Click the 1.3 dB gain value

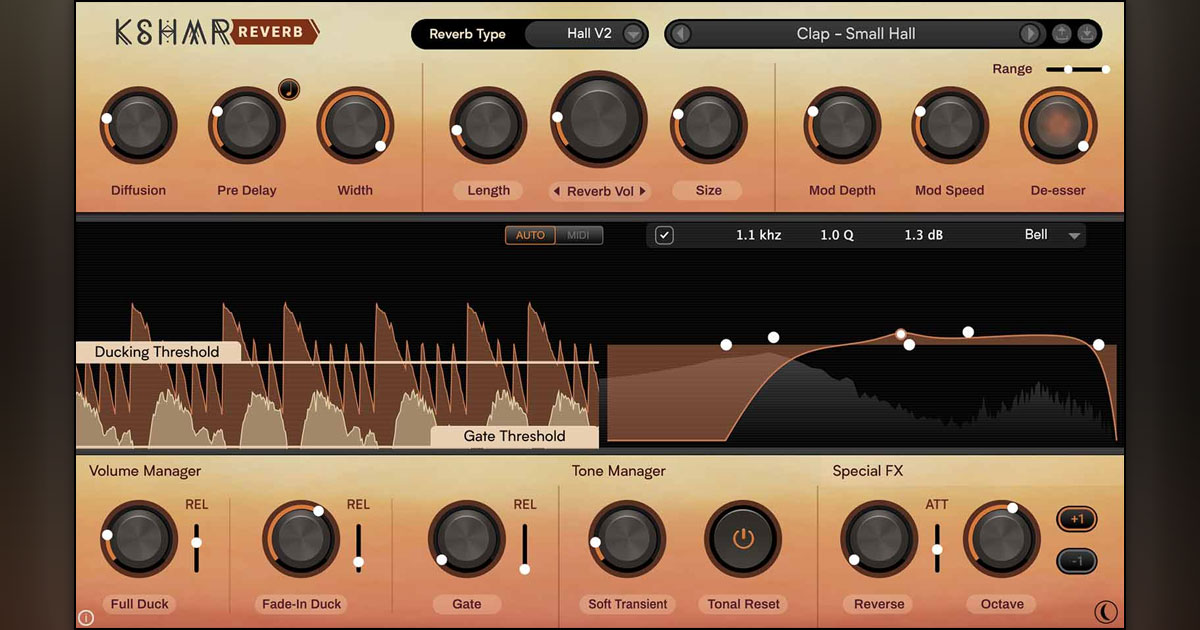923,235
